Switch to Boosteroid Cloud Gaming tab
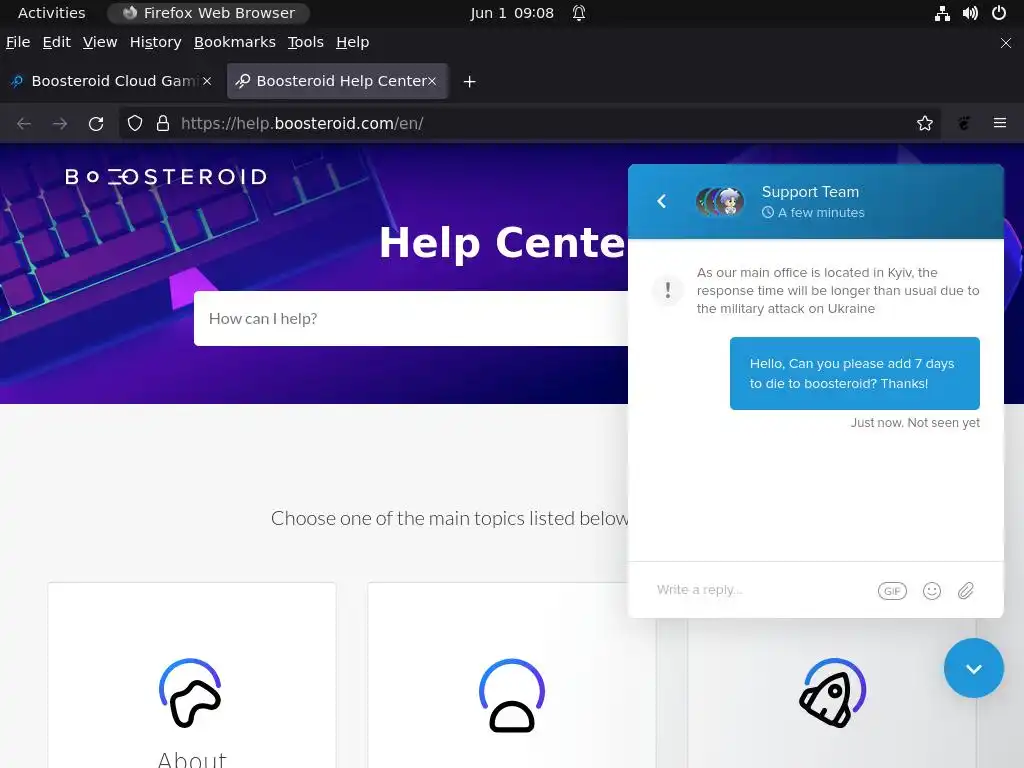Screen dimensions: 1024x768 click(110, 81)
